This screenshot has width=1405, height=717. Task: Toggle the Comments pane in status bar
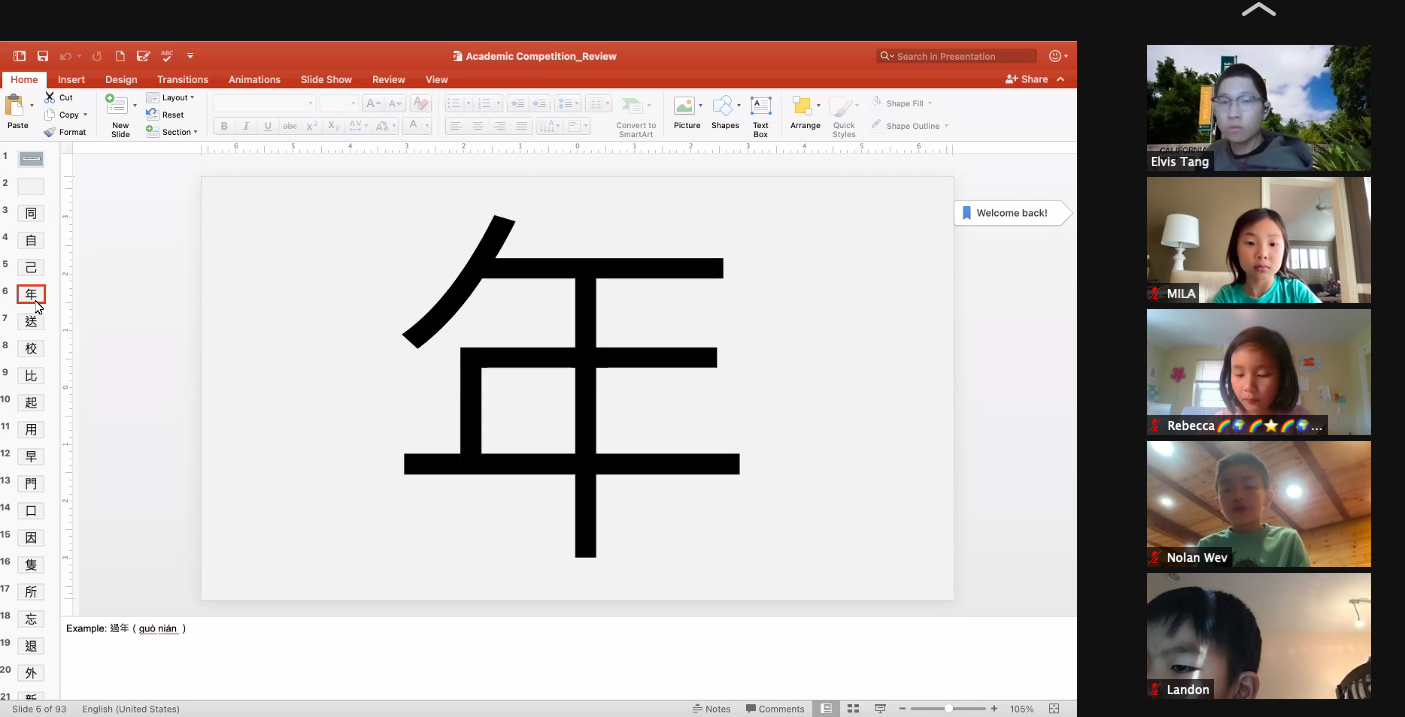tap(775, 709)
